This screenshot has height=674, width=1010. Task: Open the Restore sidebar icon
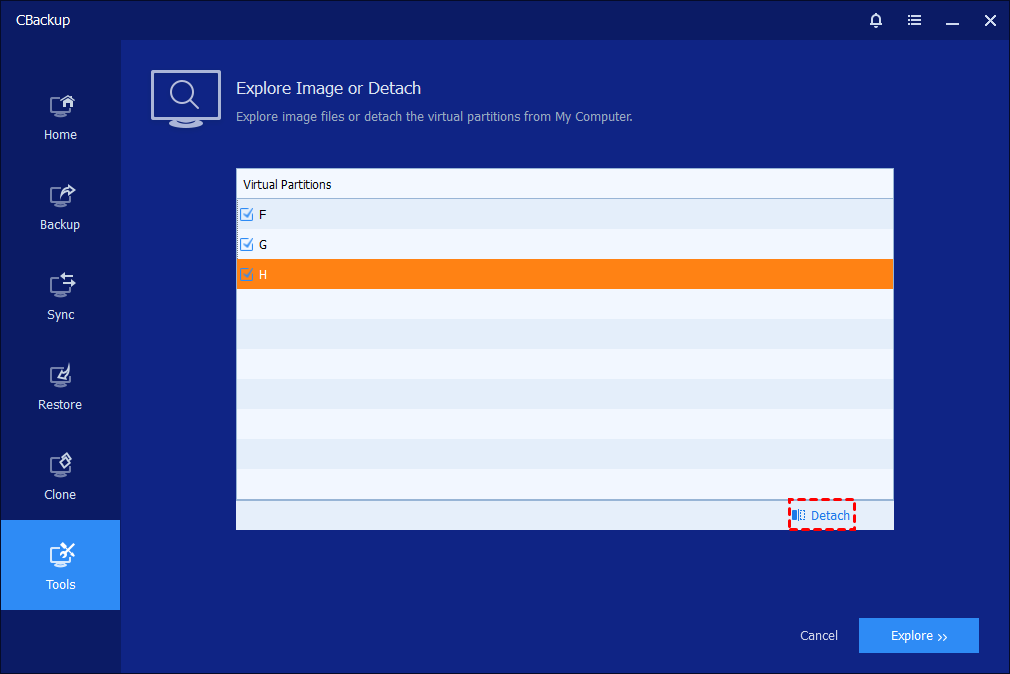[x=61, y=376]
